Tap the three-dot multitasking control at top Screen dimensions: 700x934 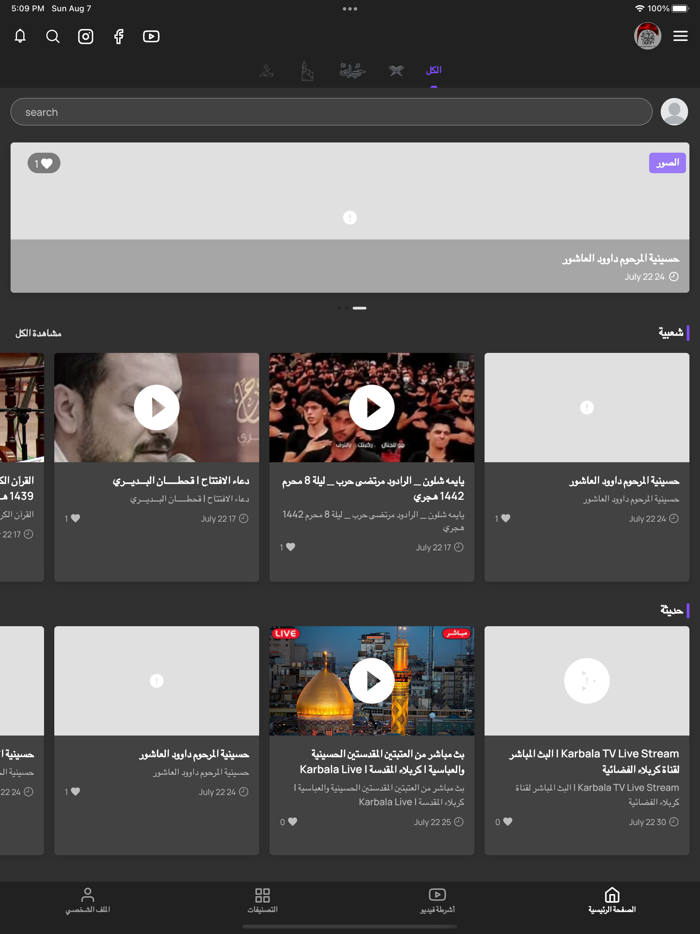pos(350,9)
